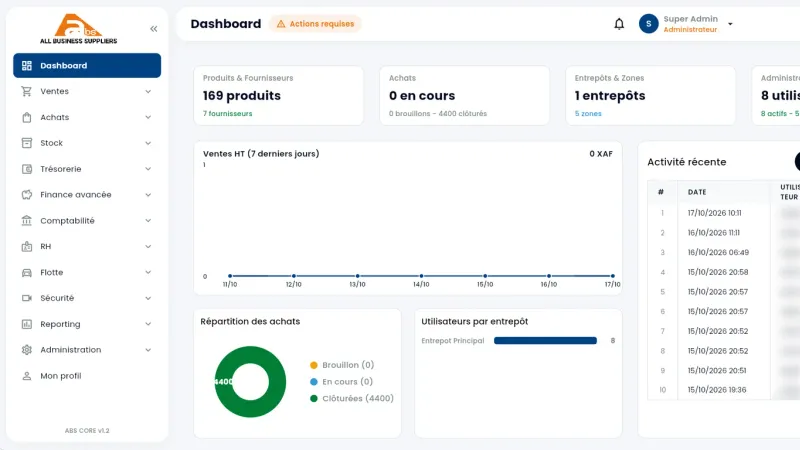The width and height of the screenshot is (800, 450).
Task: Go to Mon profil menu label
Action: pyautogui.click(x=61, y=376)
